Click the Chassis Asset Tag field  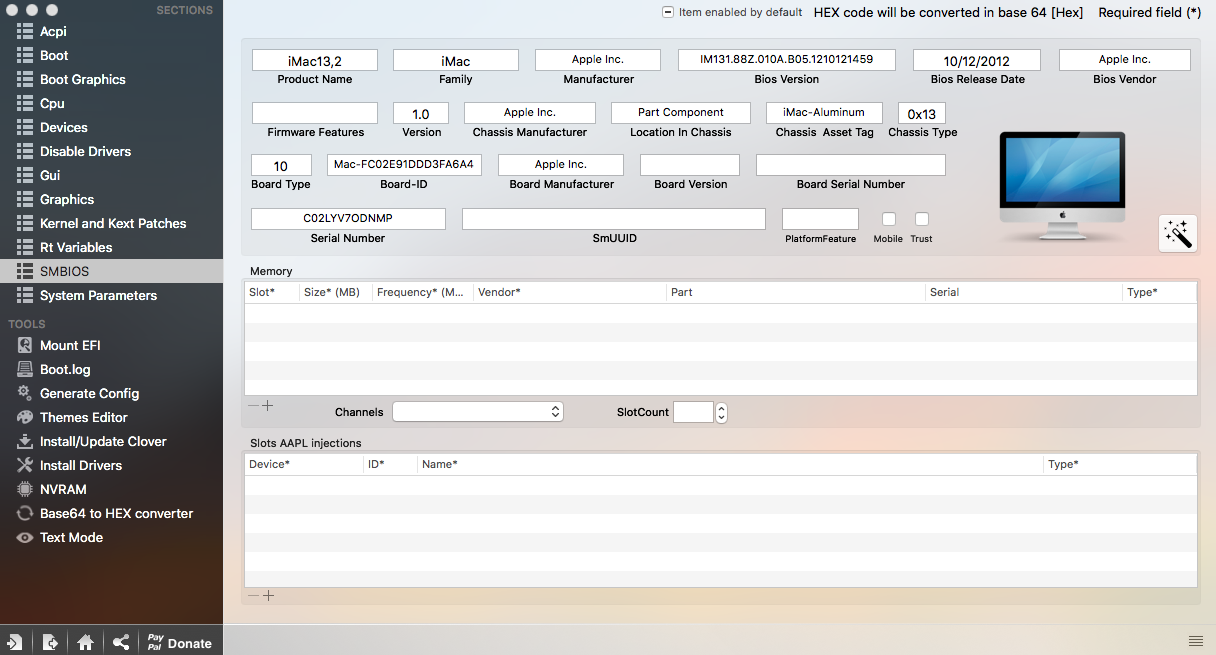point(824,113)
